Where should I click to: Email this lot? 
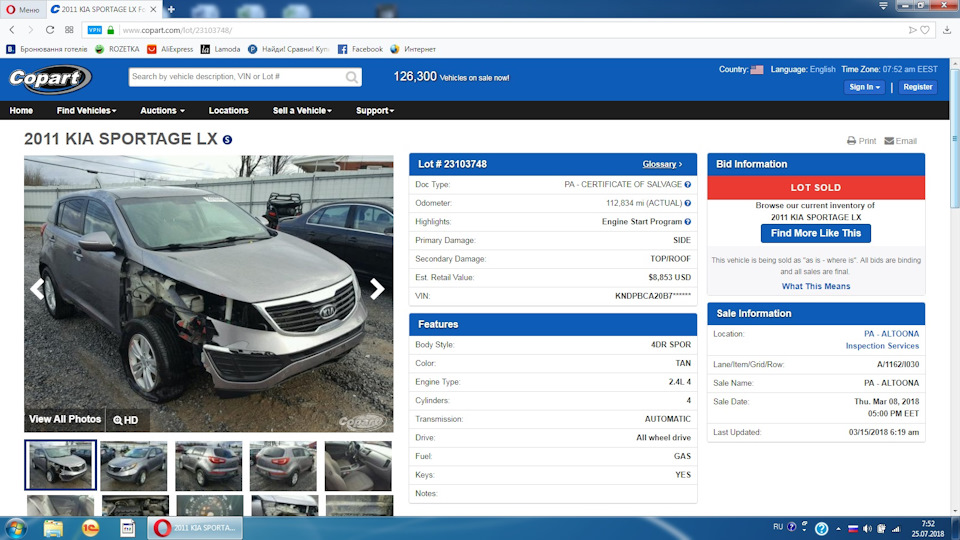click(900, 141)
